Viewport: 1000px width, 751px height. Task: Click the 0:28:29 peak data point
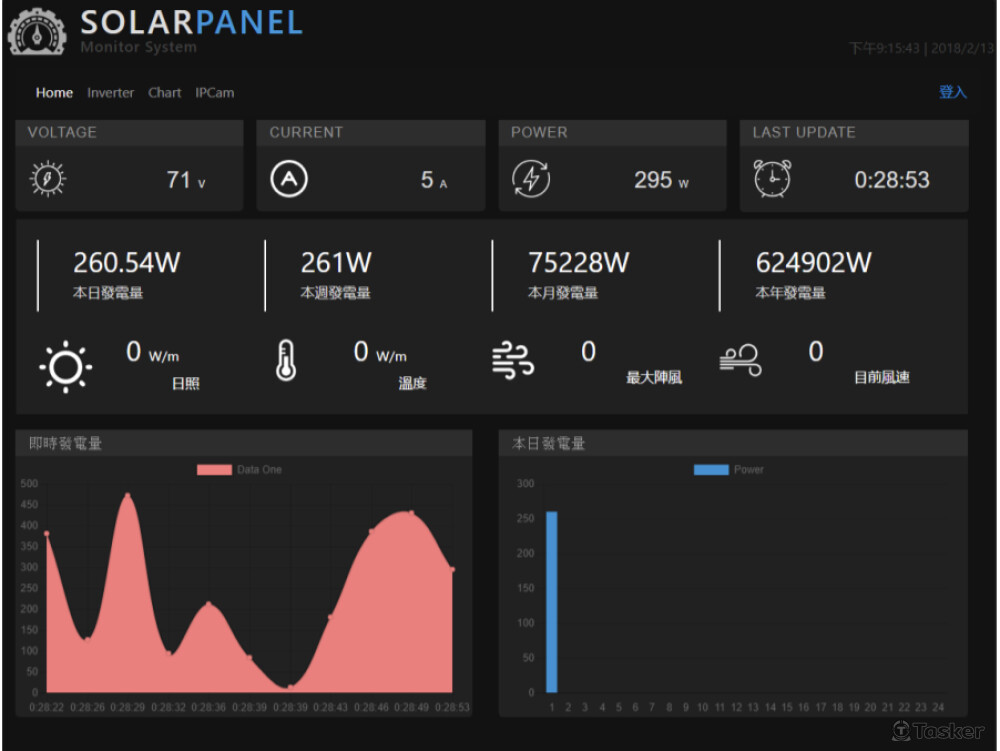point(127,495)
